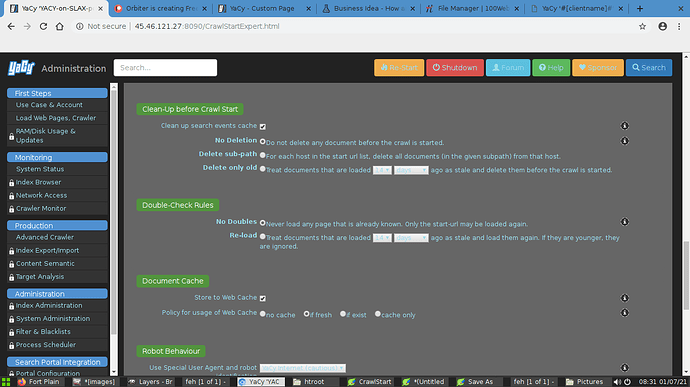
Task: Go forward with browser forward arrow
Action: (x=27, y=26)
